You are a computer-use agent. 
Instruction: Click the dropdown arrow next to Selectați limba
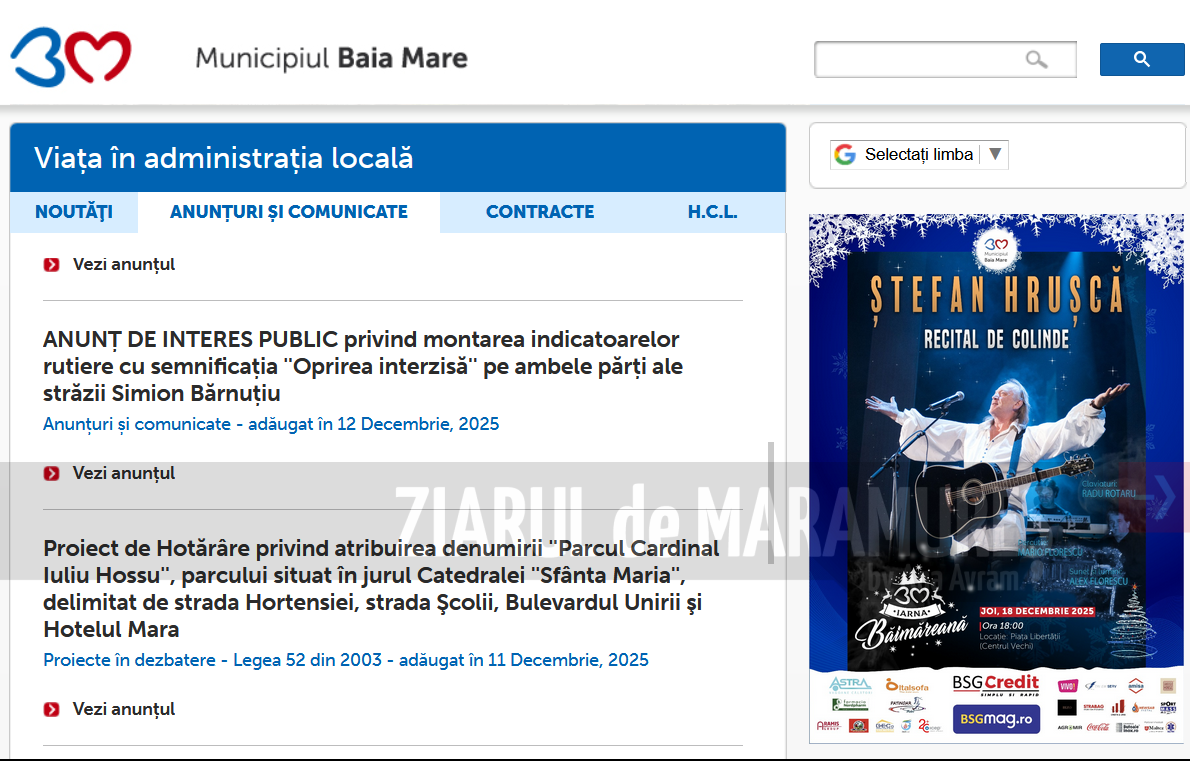click(x=995, y=155)
